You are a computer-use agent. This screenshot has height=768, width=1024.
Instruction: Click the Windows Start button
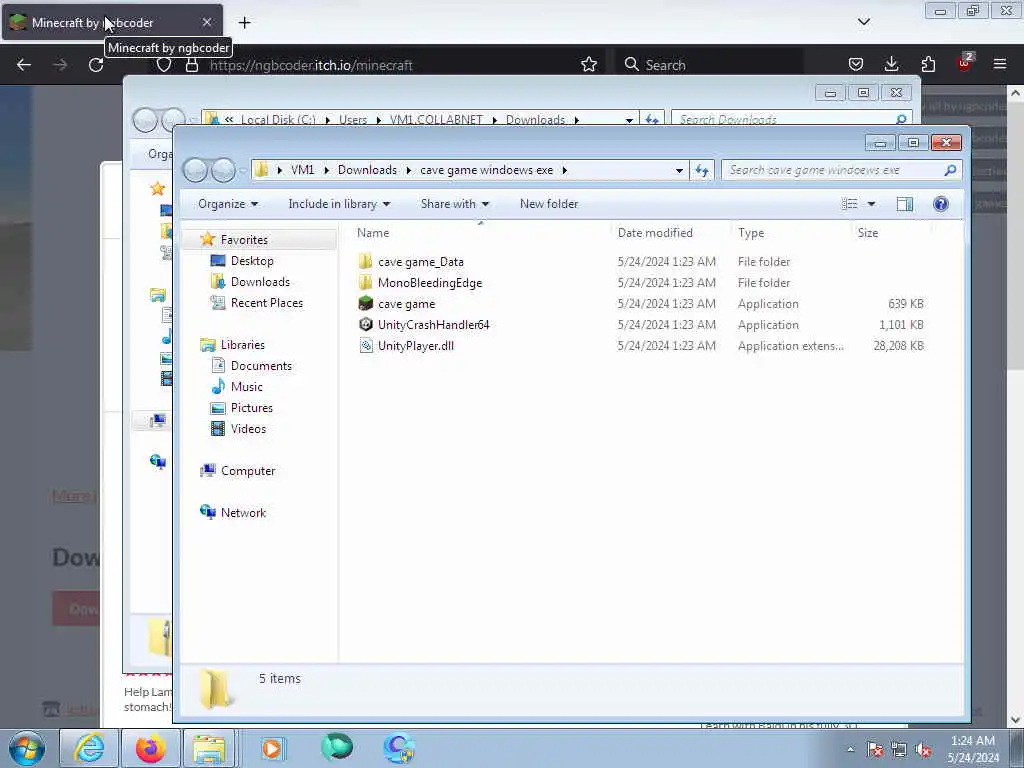(27, 748)
